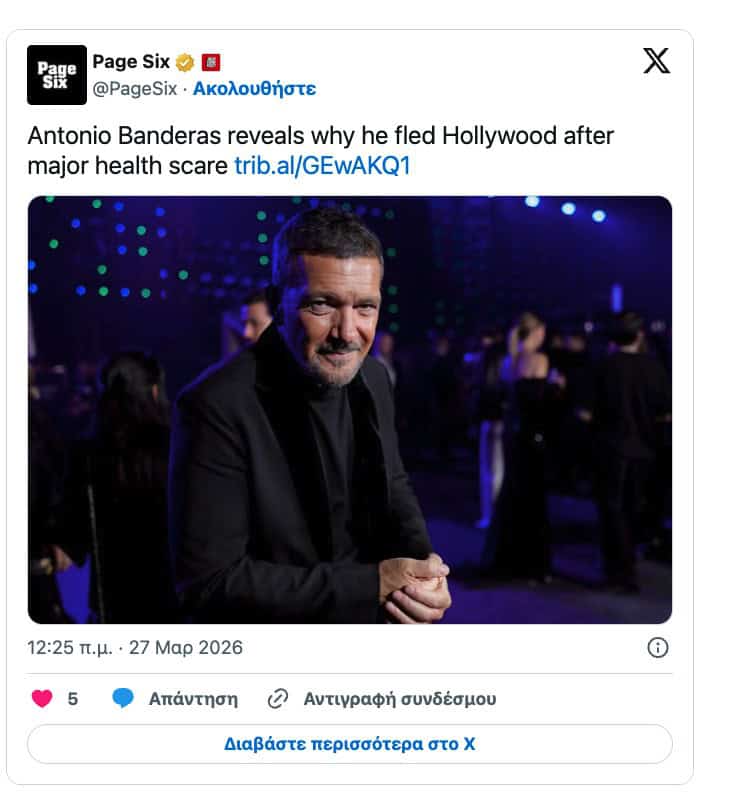Click the gold verified badge
The width and height of the screenshot is (730, 807).
(186, 62)
